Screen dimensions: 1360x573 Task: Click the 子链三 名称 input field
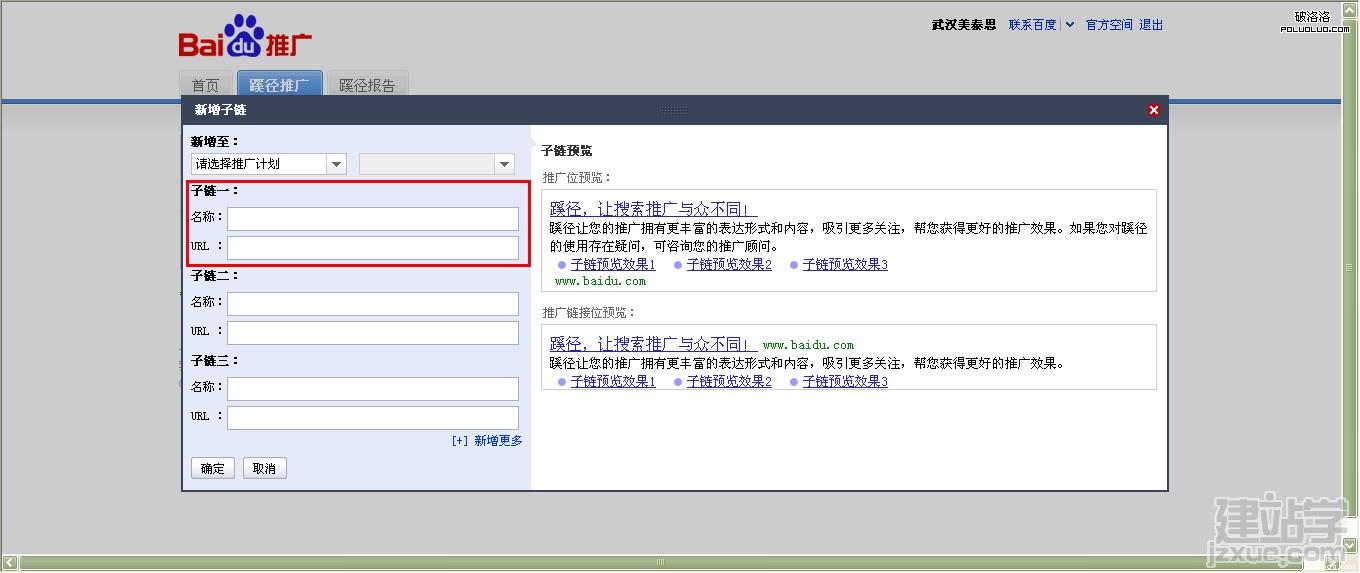click(373, 389)
